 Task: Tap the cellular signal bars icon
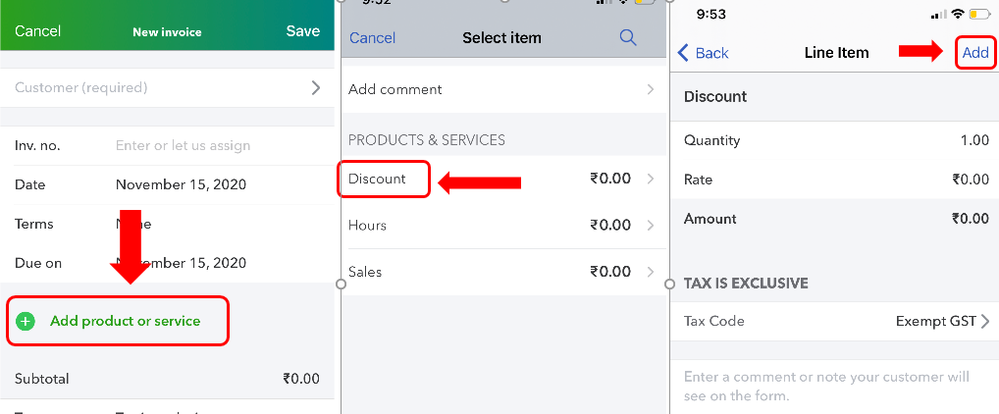[x=937, y=15]
